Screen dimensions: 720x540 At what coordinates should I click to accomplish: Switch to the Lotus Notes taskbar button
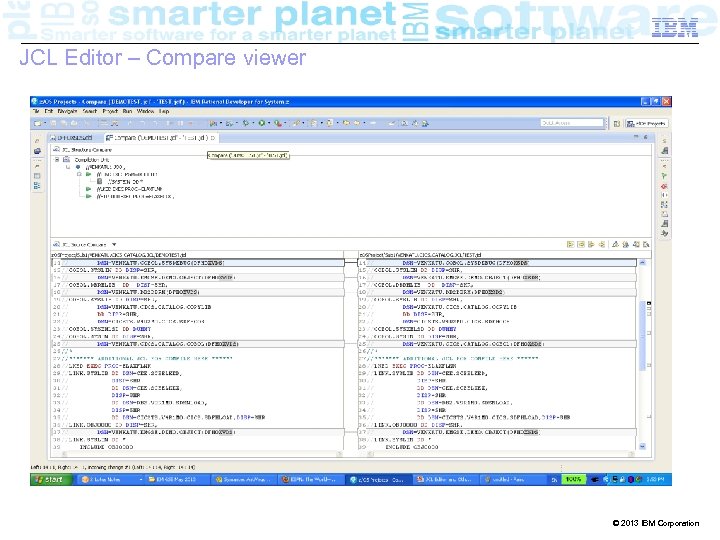[x=109, y=479]
